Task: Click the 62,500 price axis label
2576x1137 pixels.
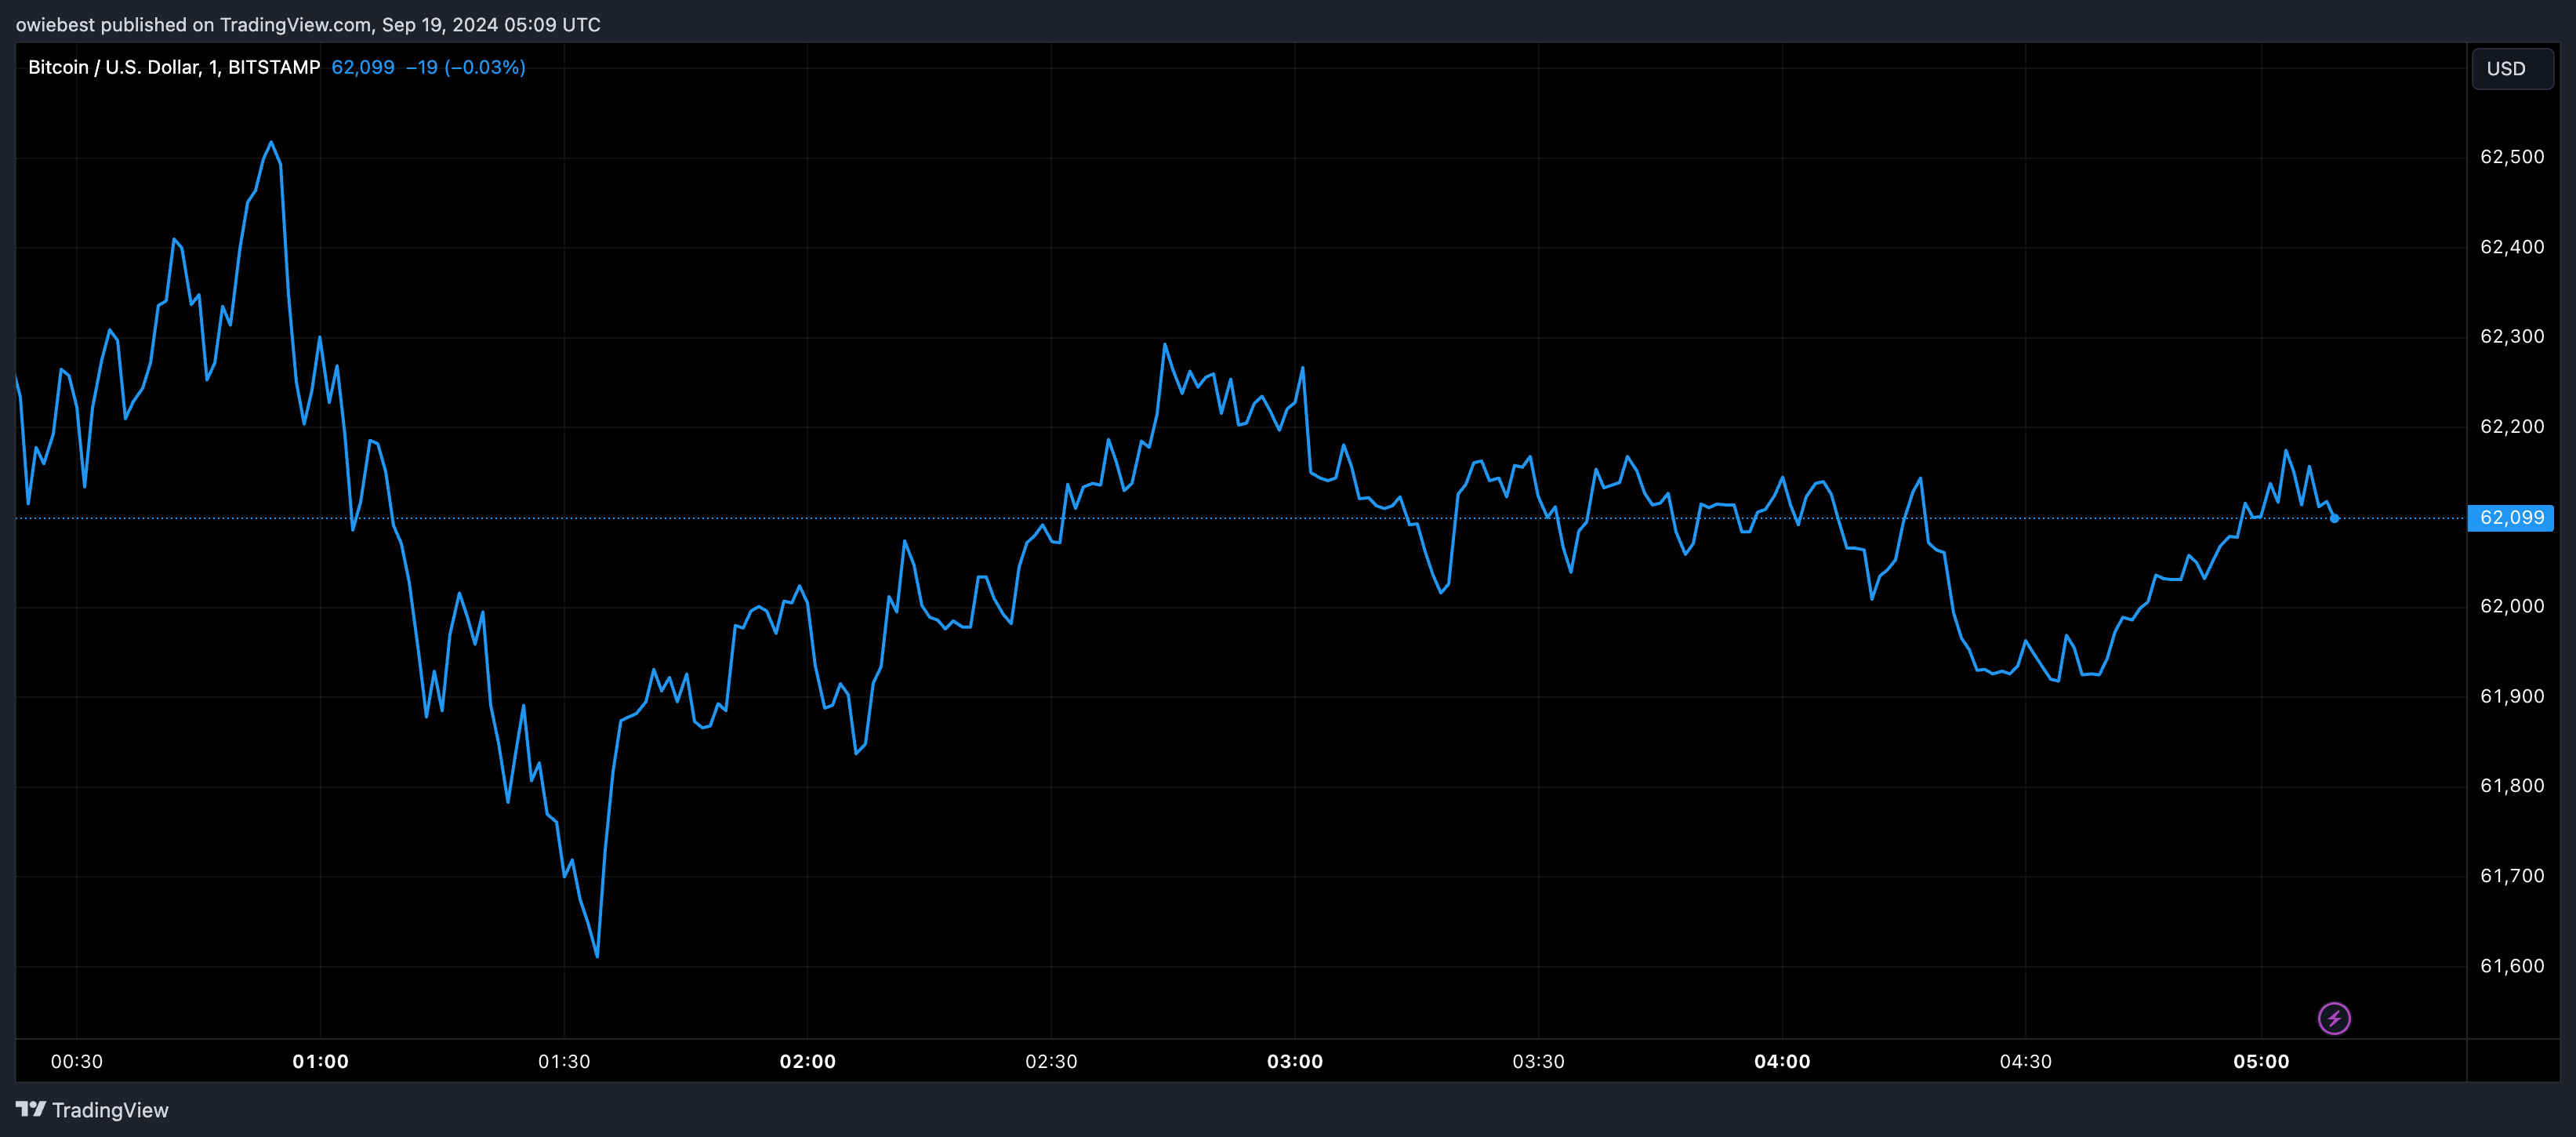Action: (2512, 157)
